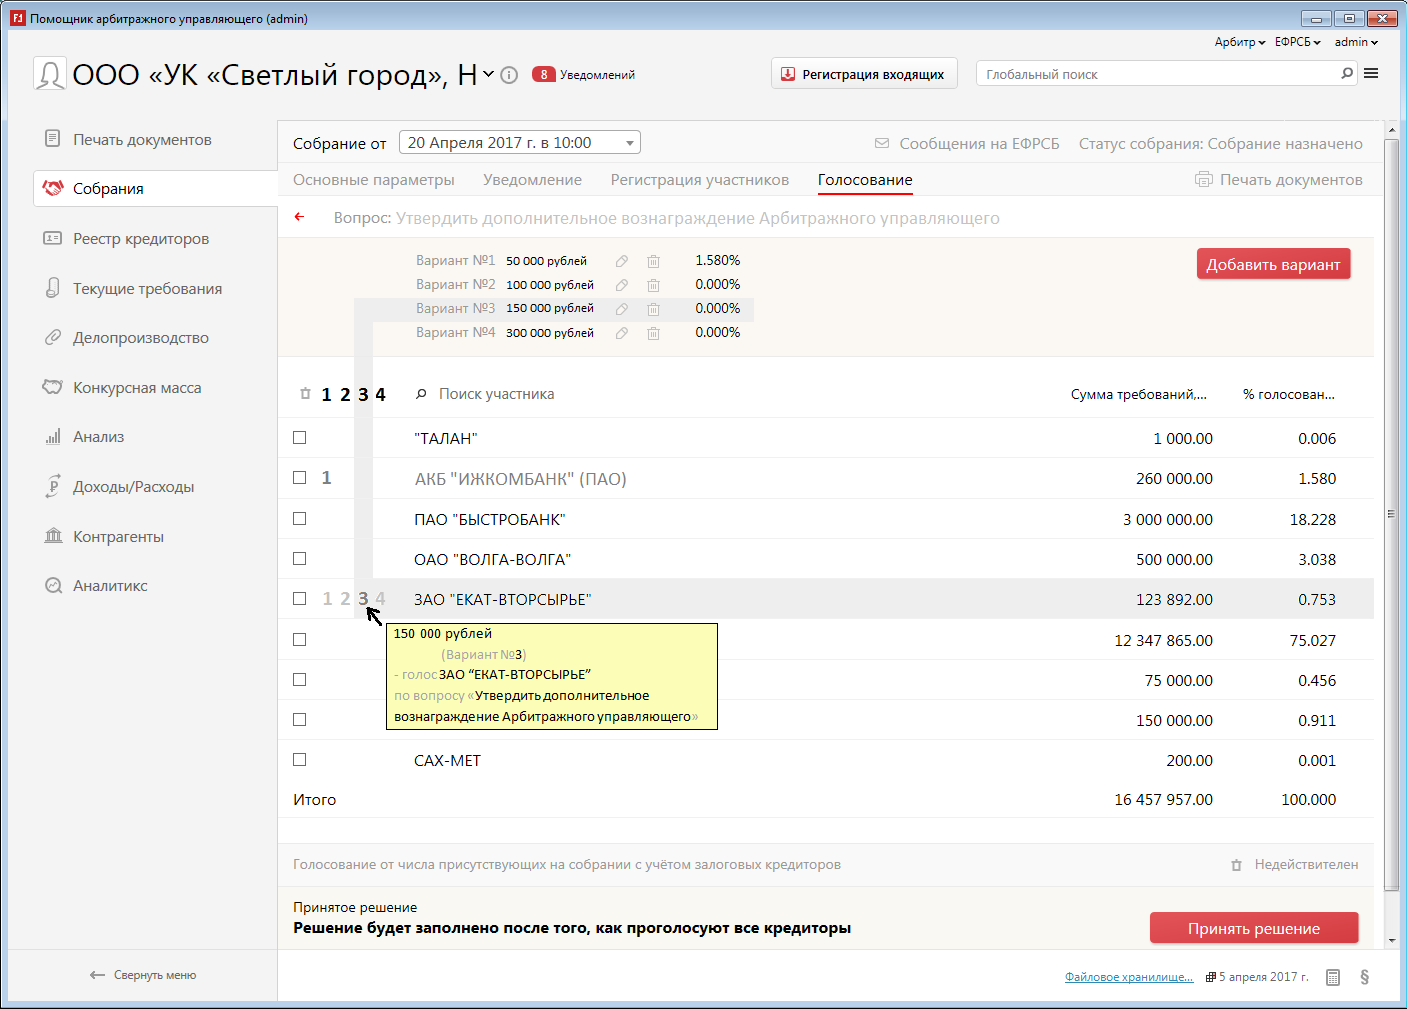
Task: Click the paragraph symbol icon at bottom right
Action: (x=1364, y=977)
